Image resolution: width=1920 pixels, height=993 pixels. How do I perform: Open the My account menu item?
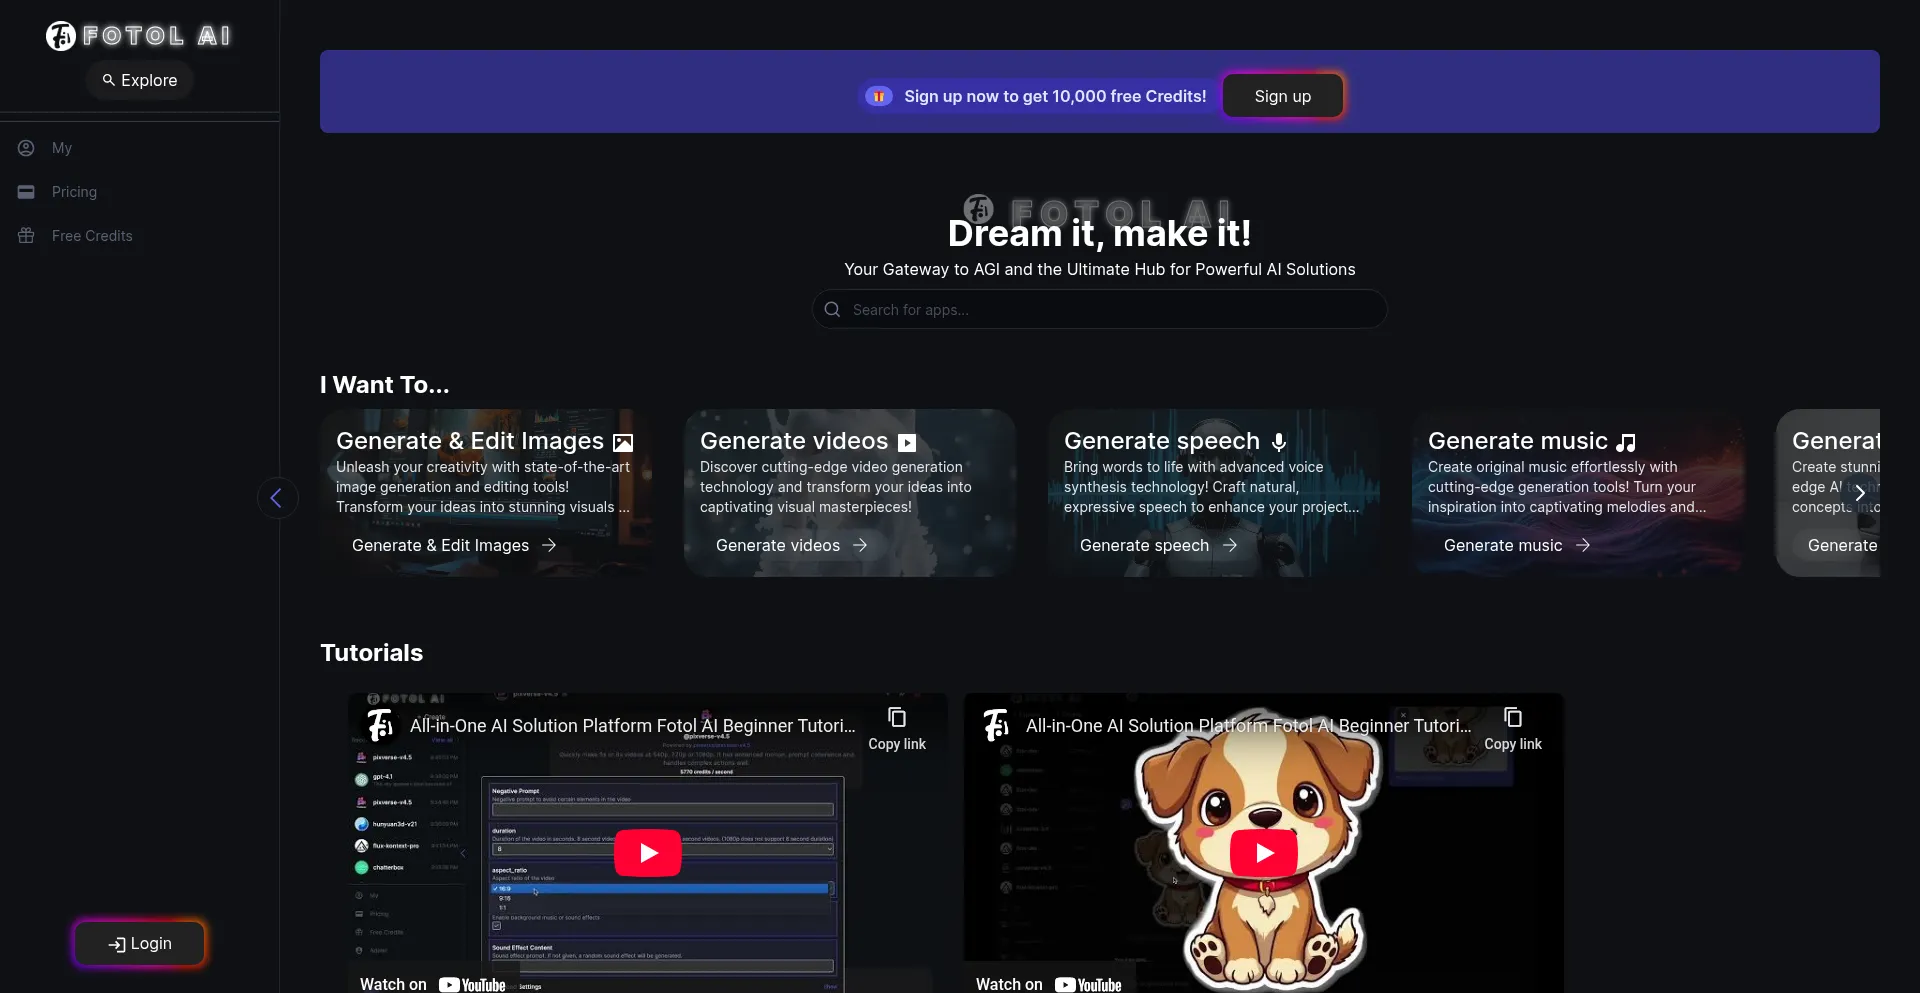click(x=62, y=148)
